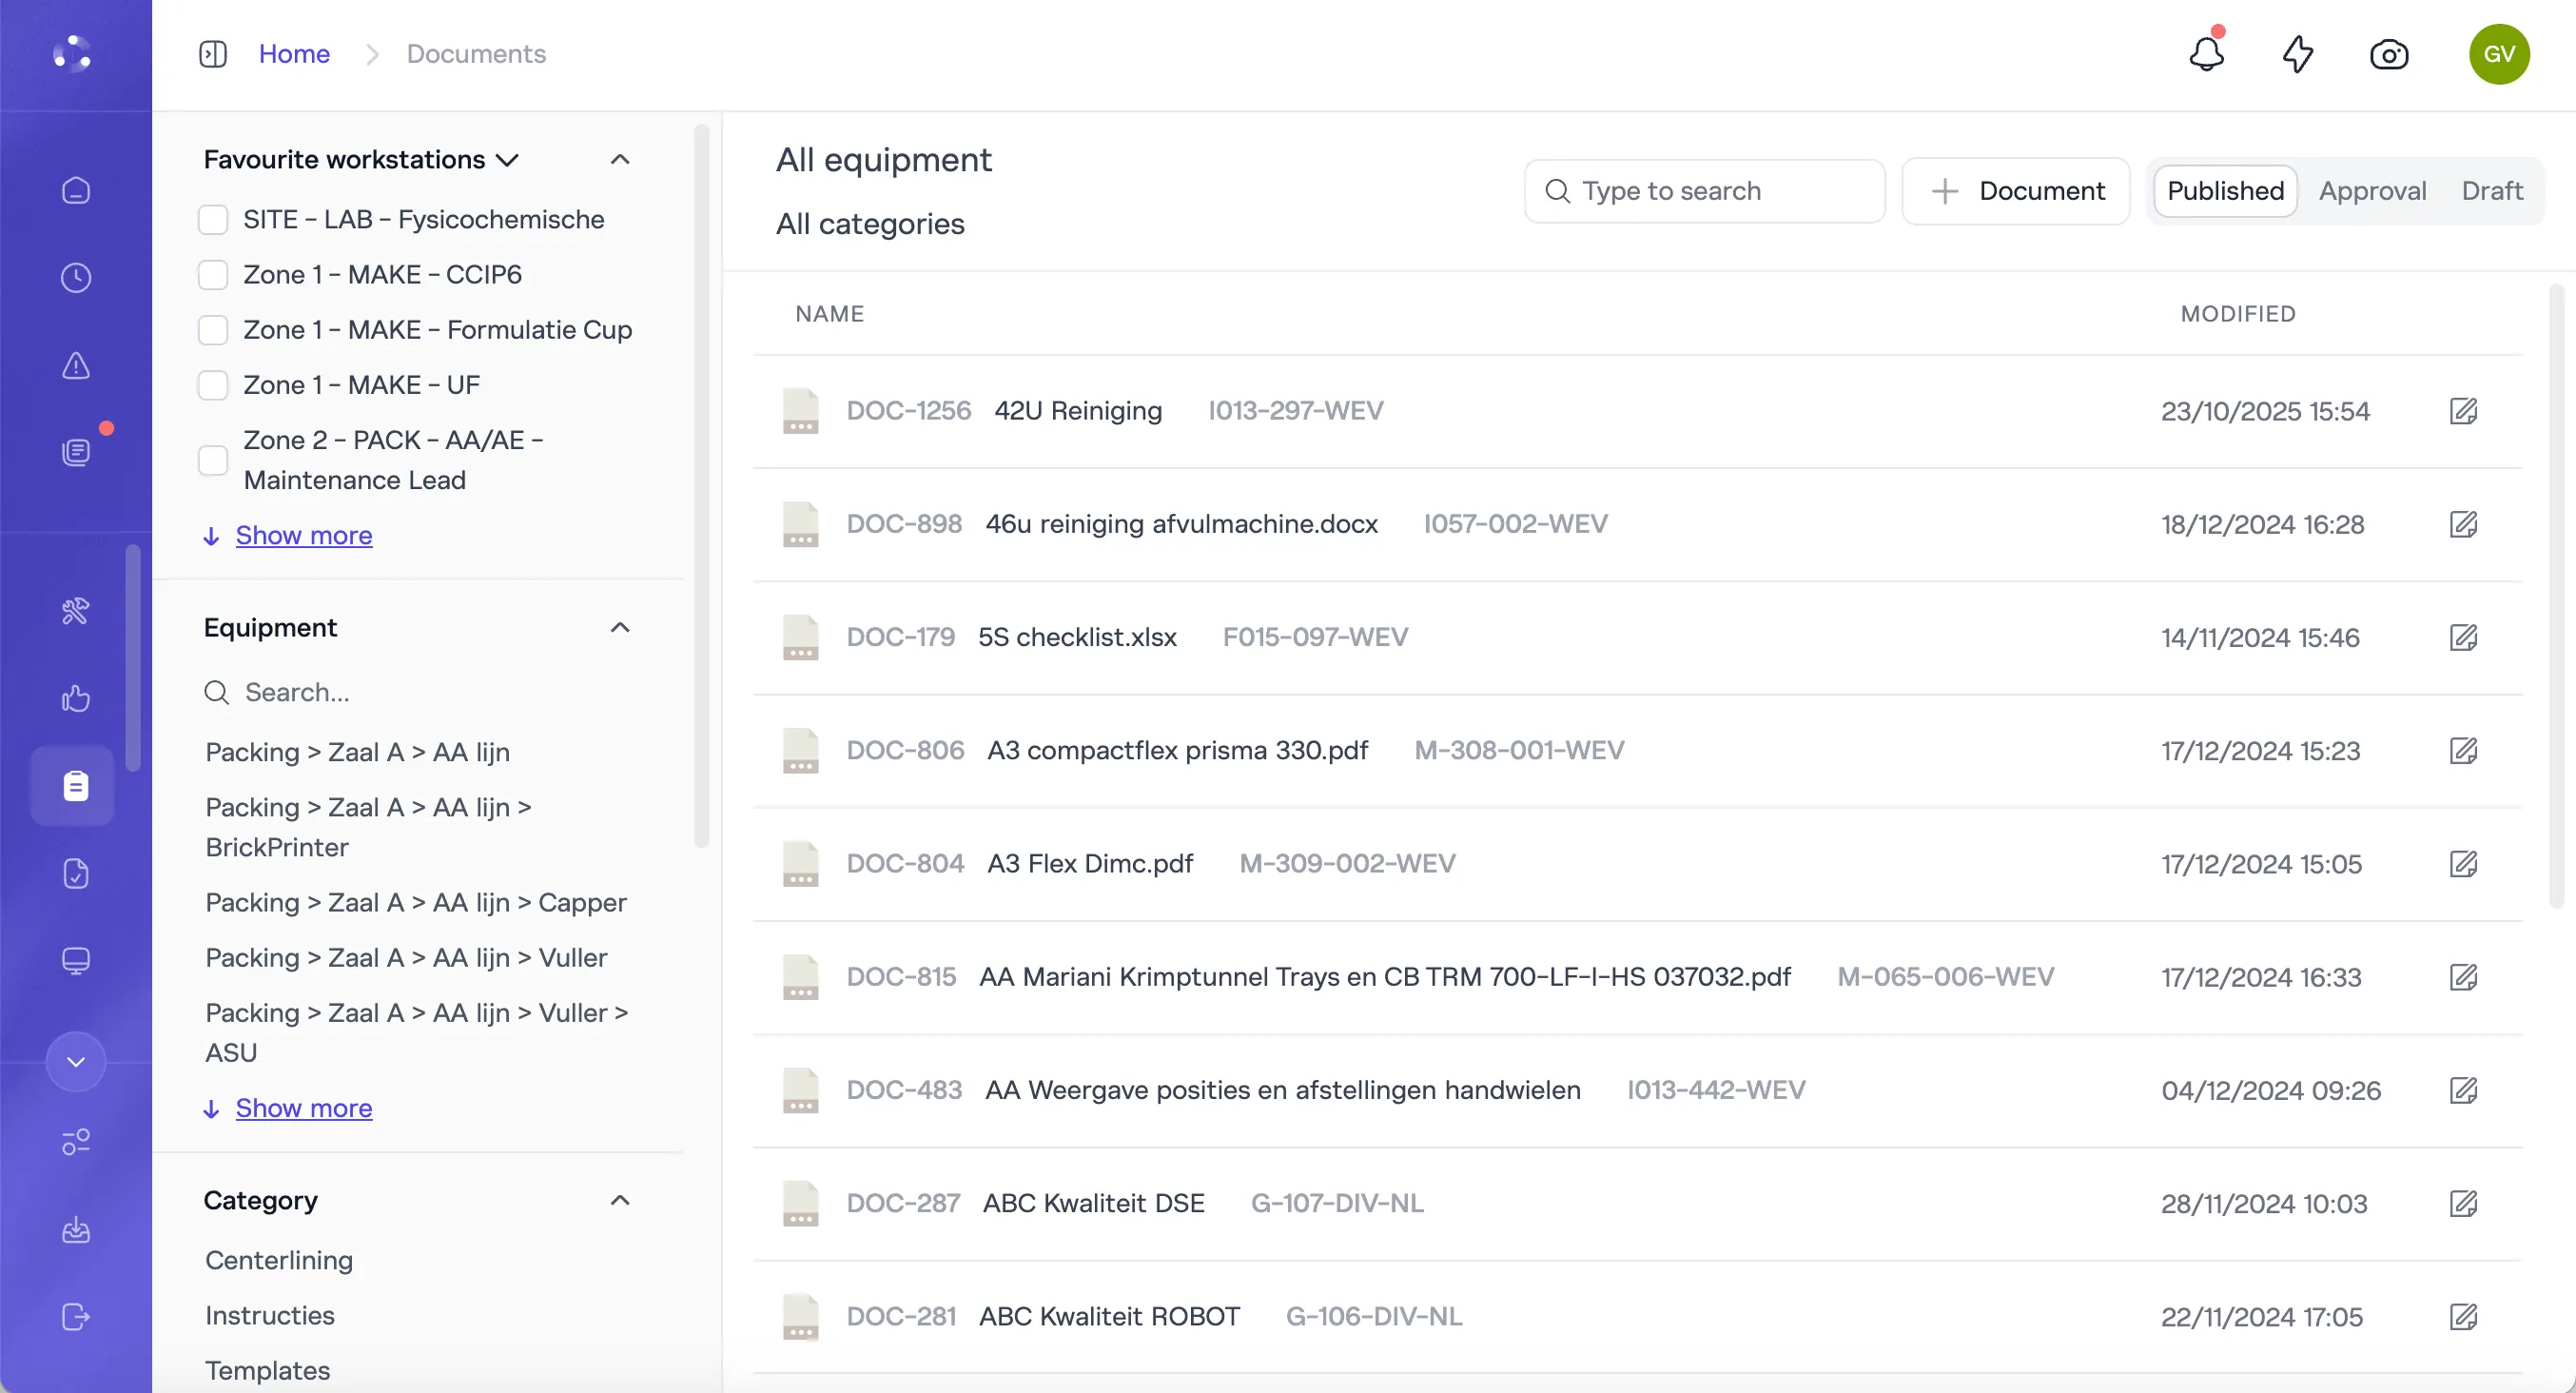Image resolution: width=2576 pixels, height=1393 pixels.
Task: Enable the Zone 1 - MAKE - CCIP6 checkbox
Action: (213, 274)
